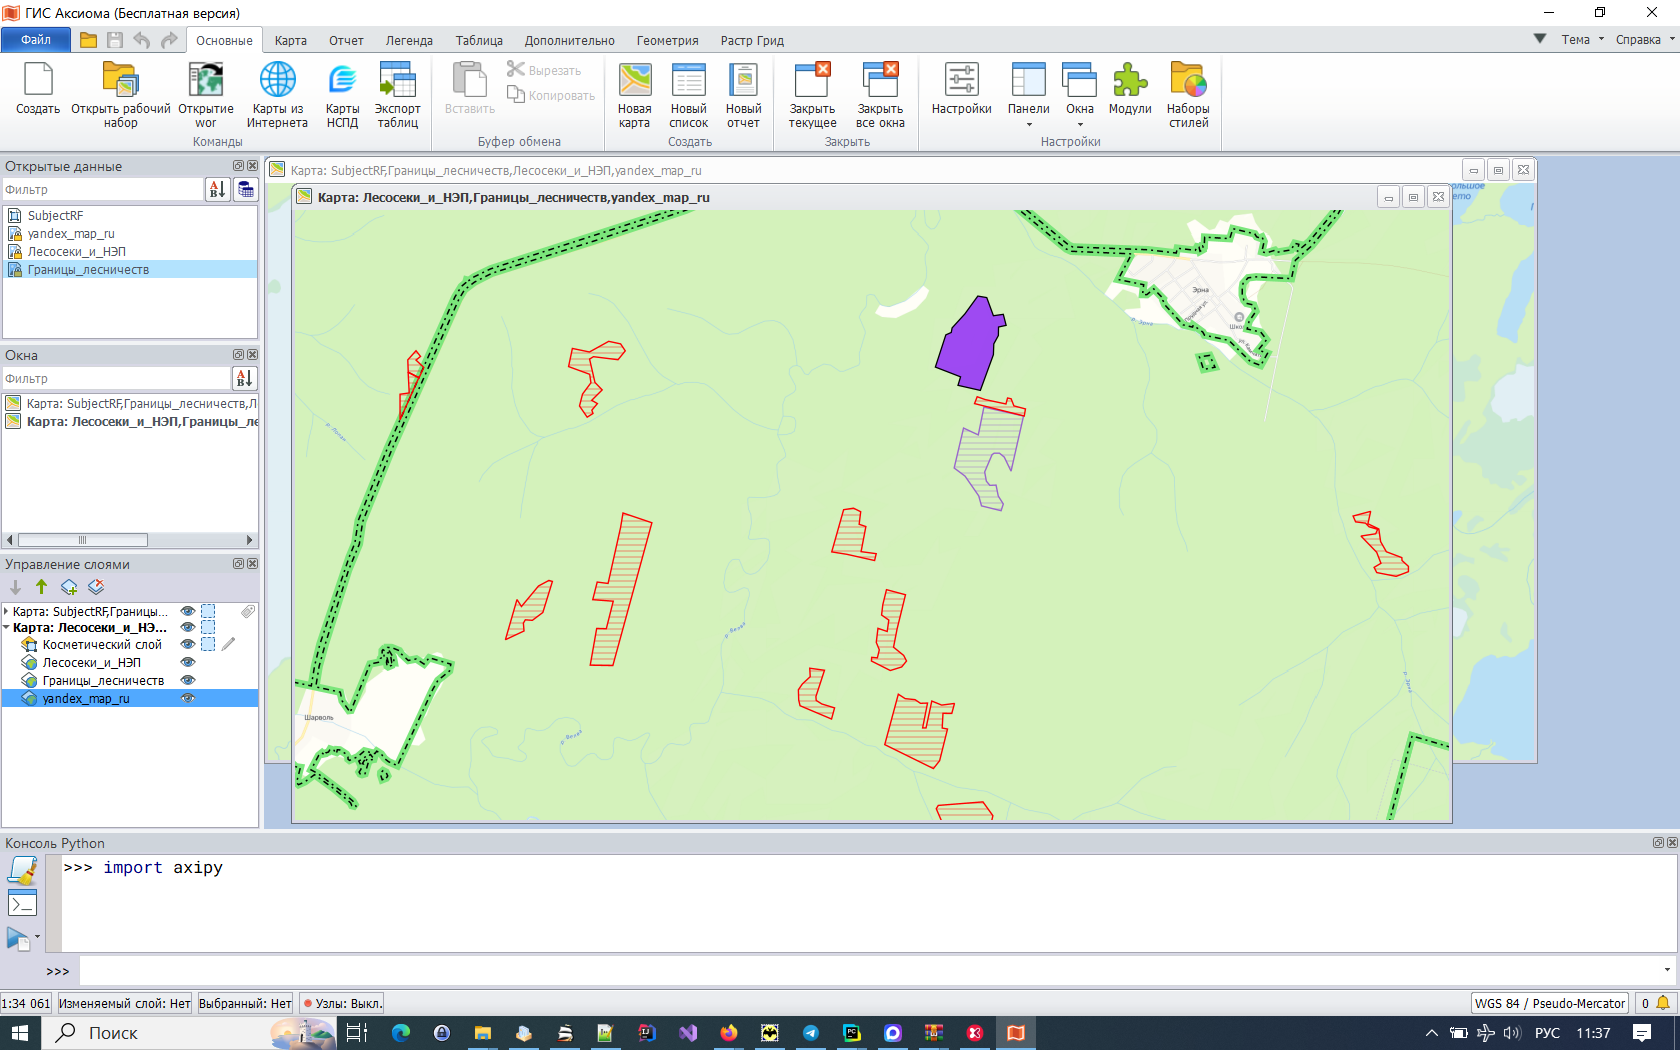The width and height of the screenshot is (1680, 1050).
Task: Click the Python console terminal window icon
Action: point(22,903)
